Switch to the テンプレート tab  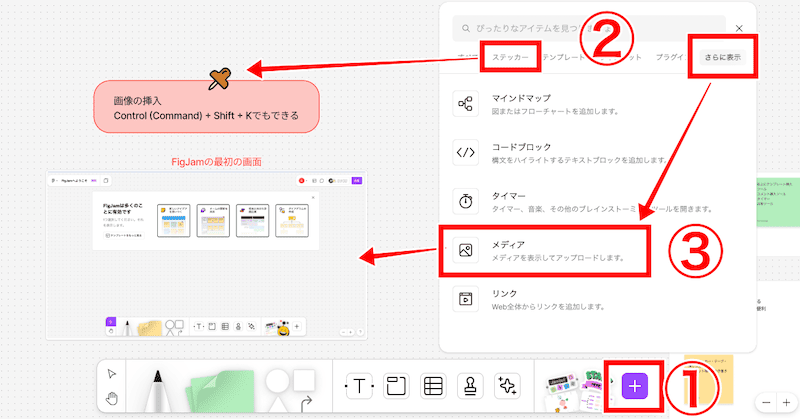[566, 59]
